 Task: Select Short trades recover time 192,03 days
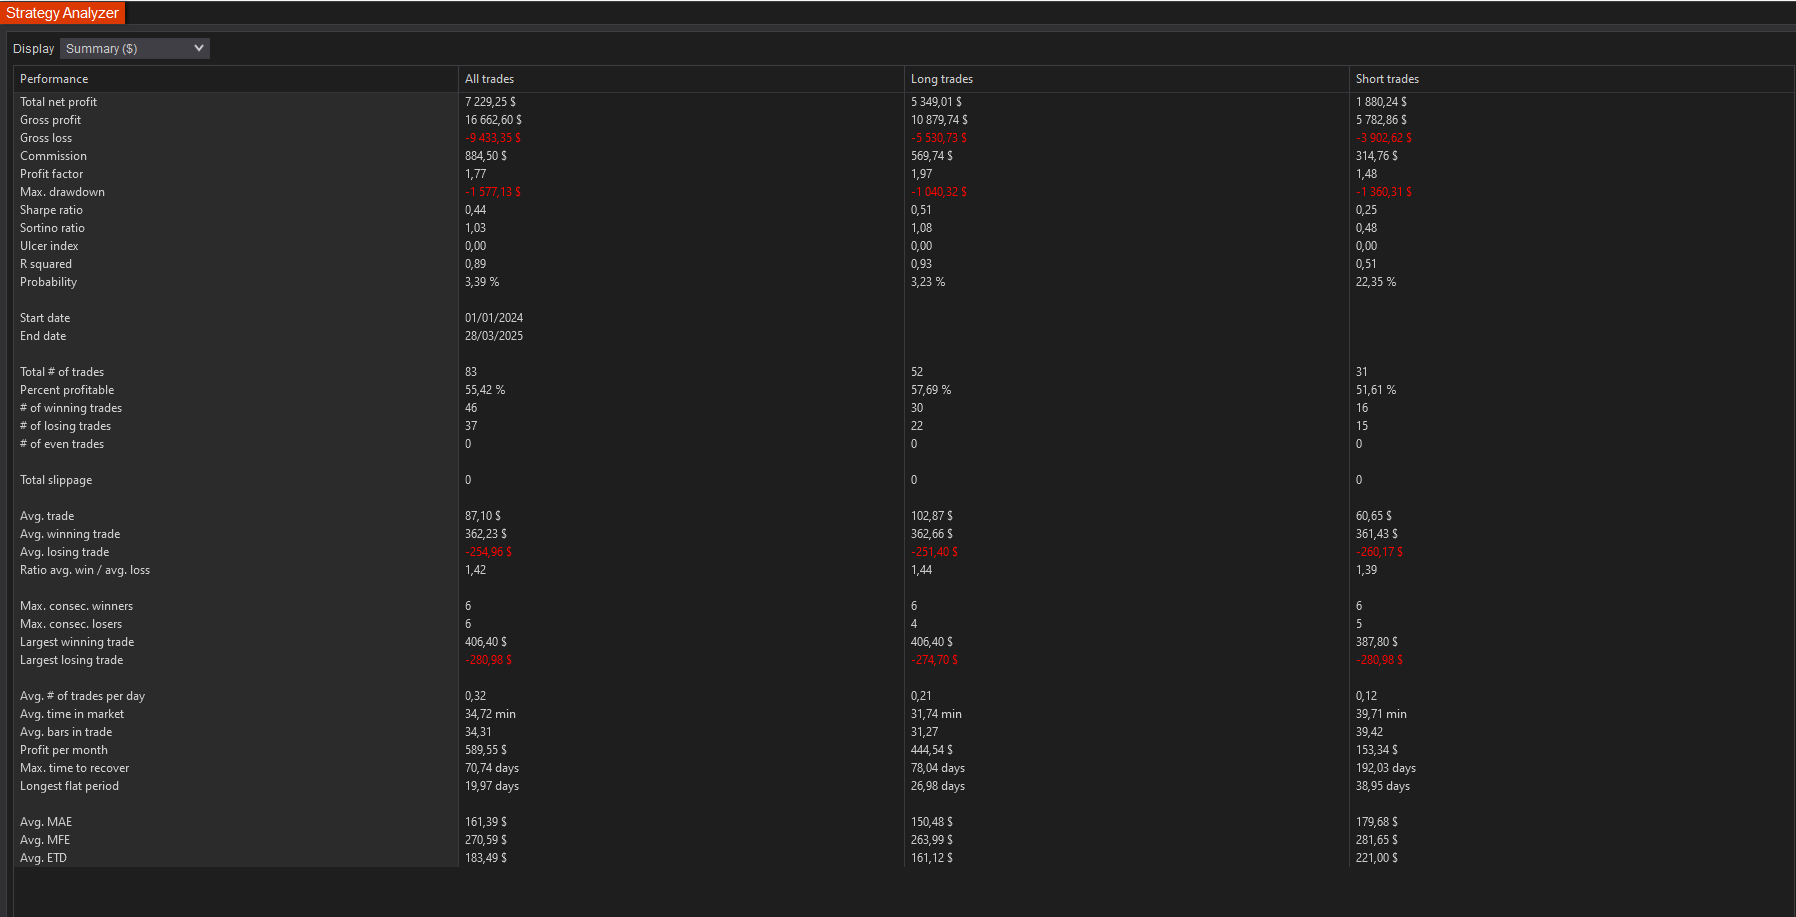click(x=1386, y=768)
